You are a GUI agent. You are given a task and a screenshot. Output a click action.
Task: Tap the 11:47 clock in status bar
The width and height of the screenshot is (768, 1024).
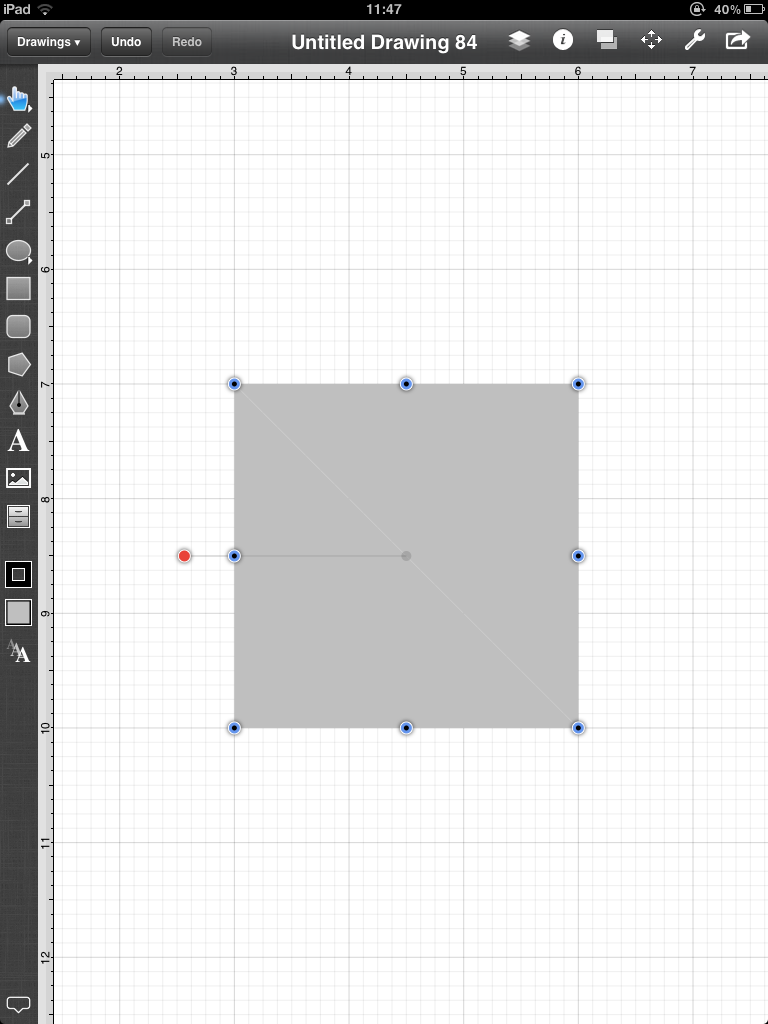click(384, 9)
